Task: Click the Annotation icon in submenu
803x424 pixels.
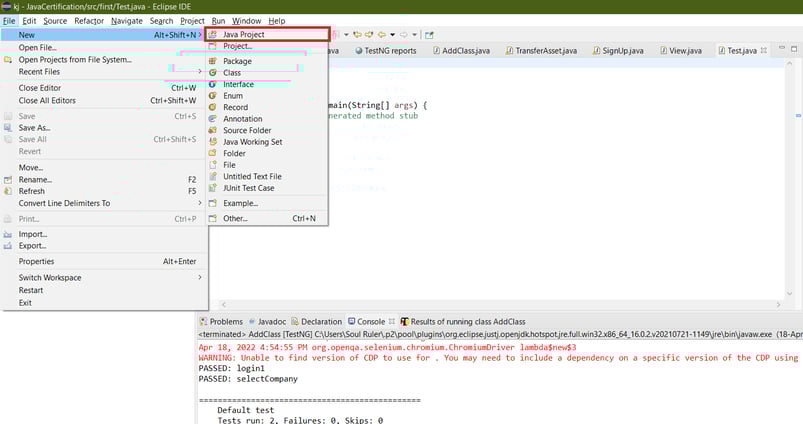Action: point(213,118)
